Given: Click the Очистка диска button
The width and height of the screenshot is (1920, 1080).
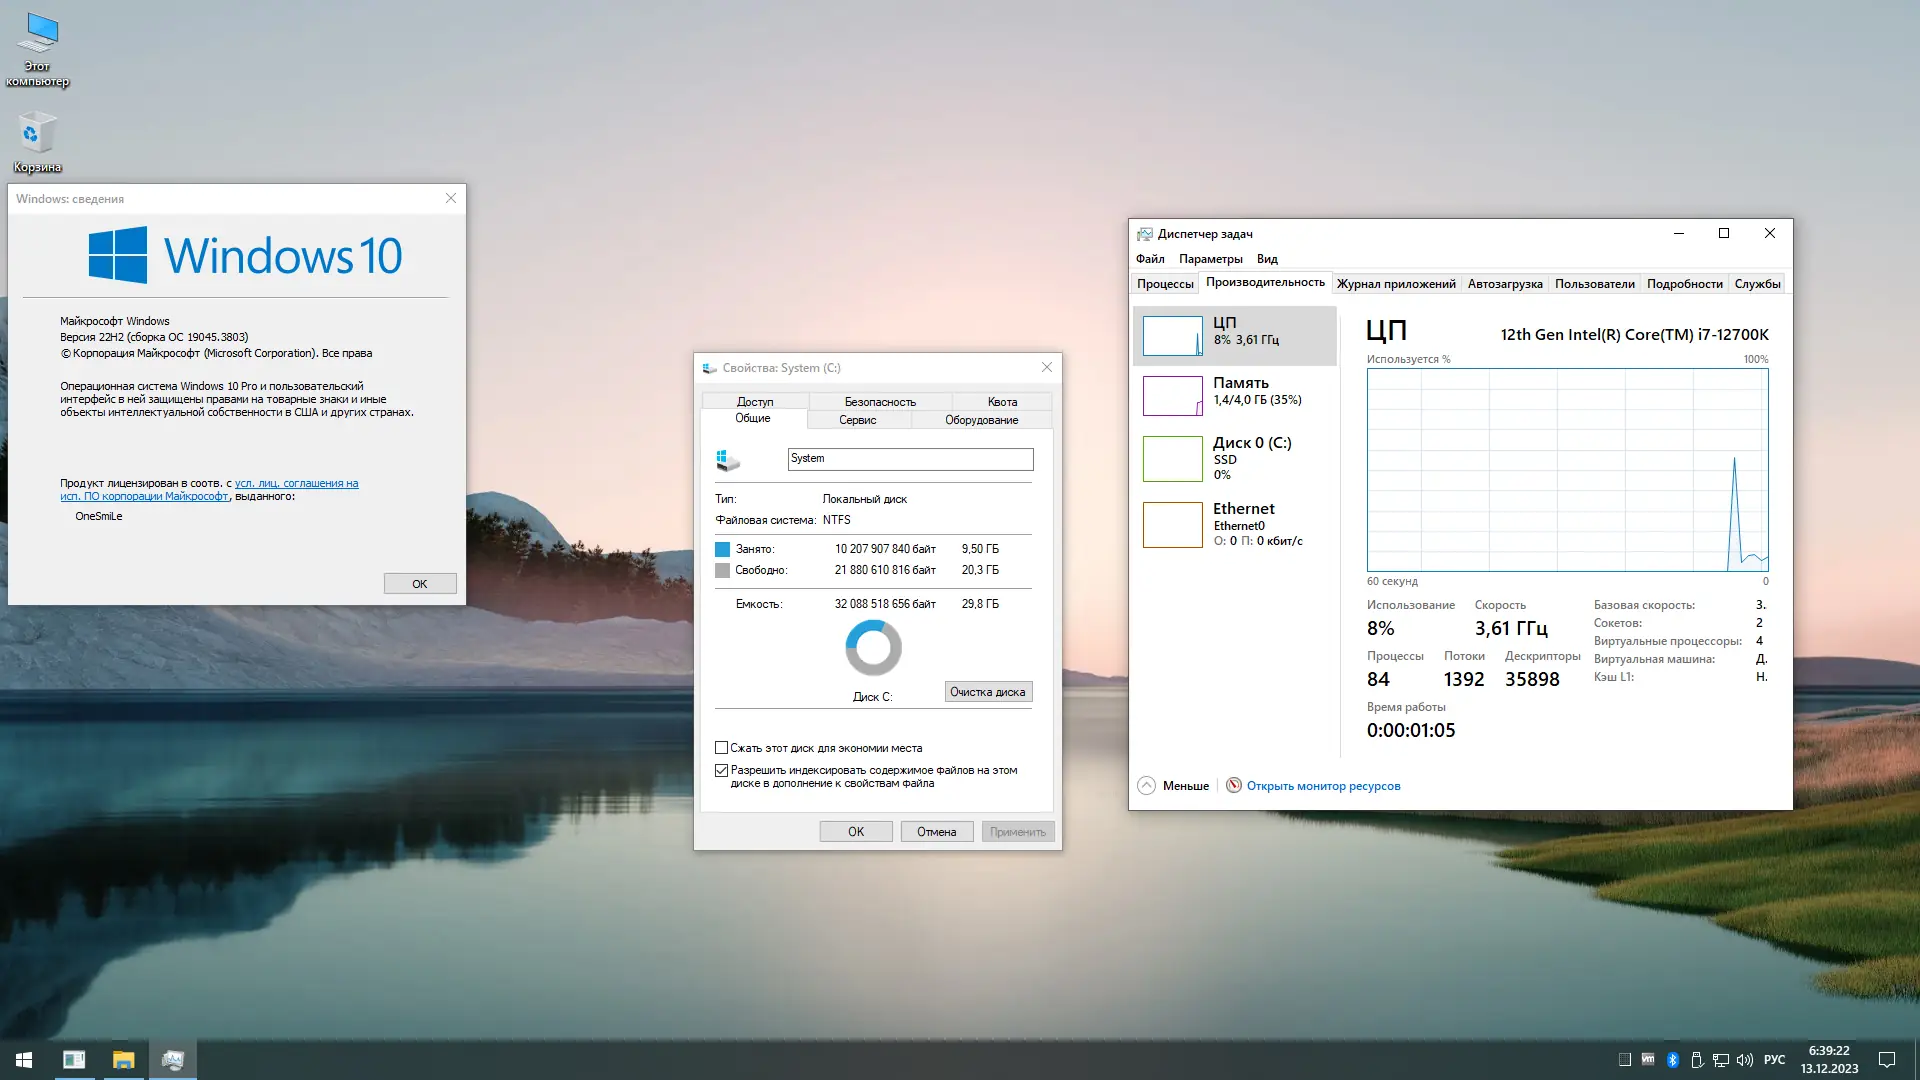Looking at the screenshot, I should tap(987, 692).
